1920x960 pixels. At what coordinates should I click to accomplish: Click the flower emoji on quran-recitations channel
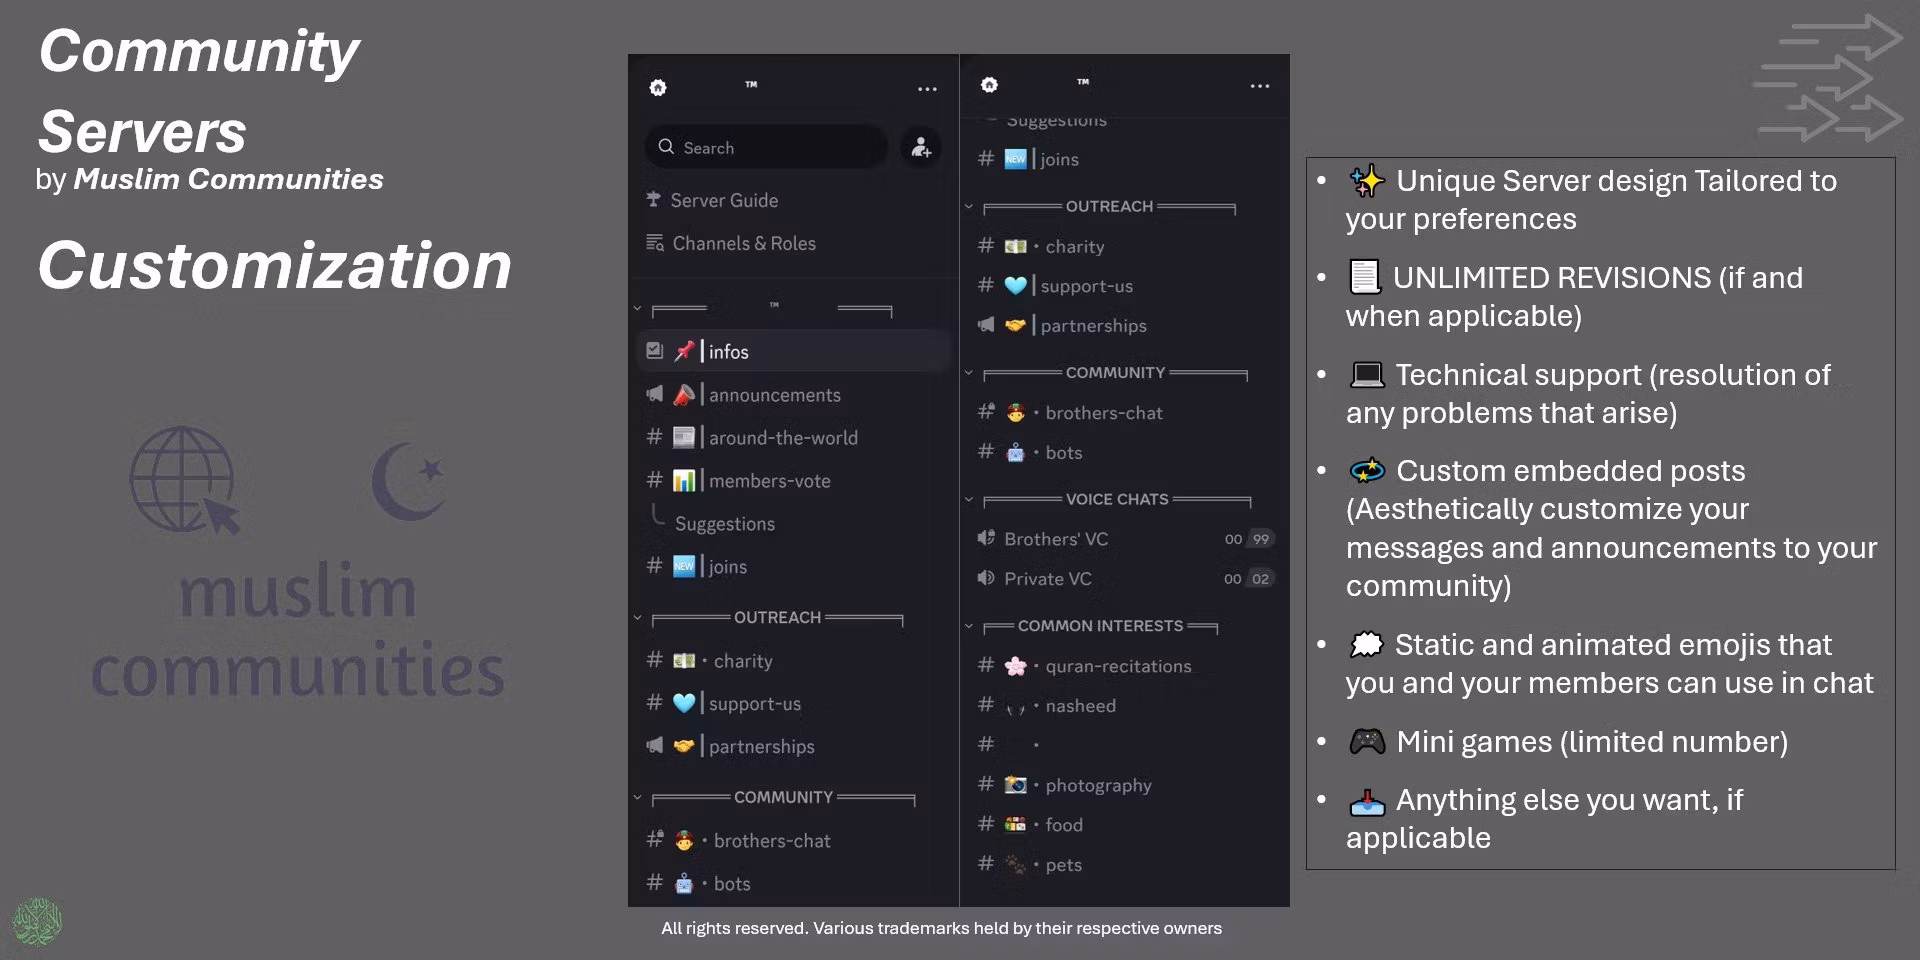[1015, 666]
